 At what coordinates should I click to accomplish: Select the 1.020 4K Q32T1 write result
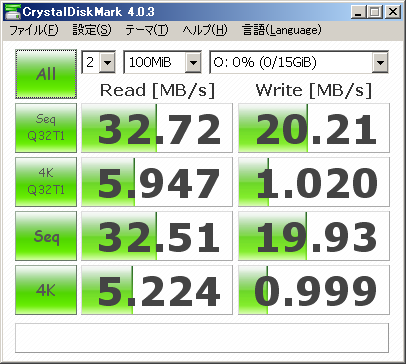point(314,182)
